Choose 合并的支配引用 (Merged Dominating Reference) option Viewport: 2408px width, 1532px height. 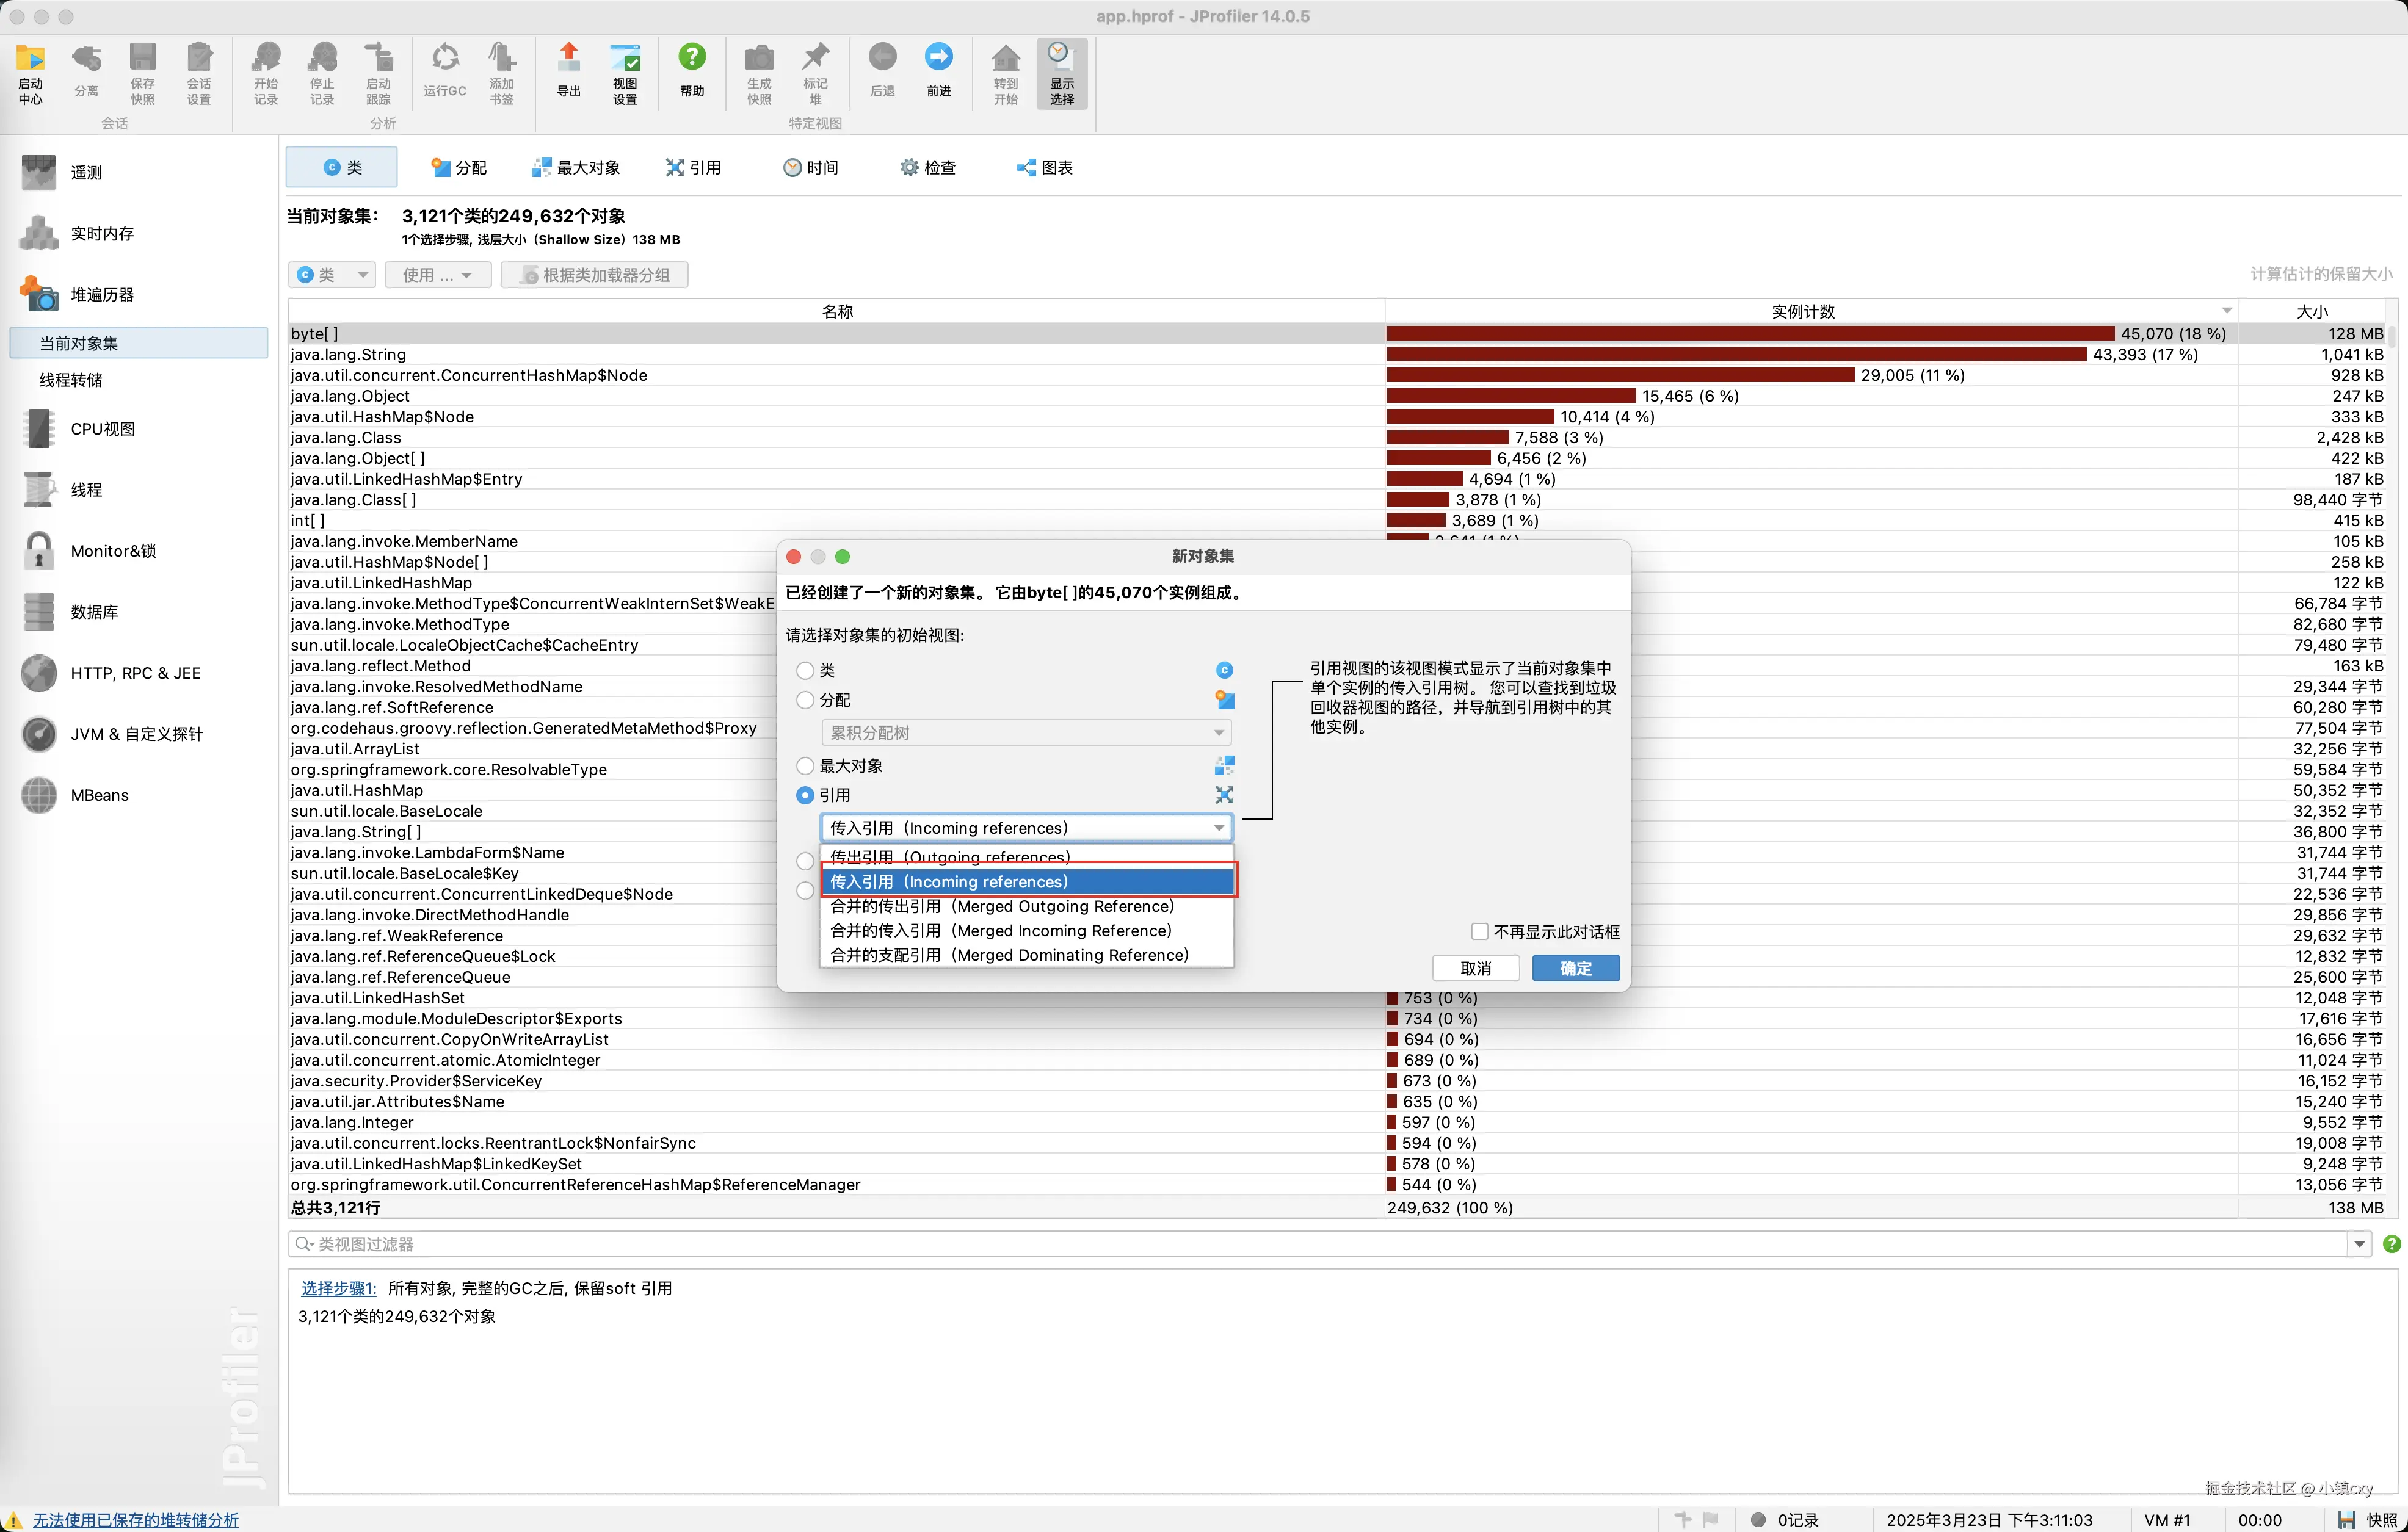click(1009, 955)
